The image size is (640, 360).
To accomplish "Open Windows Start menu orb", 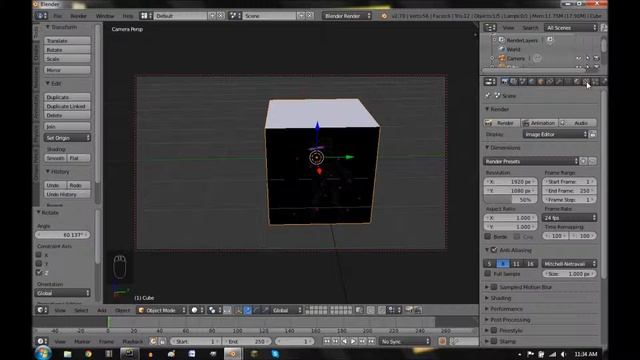I will tap(43, 353).
